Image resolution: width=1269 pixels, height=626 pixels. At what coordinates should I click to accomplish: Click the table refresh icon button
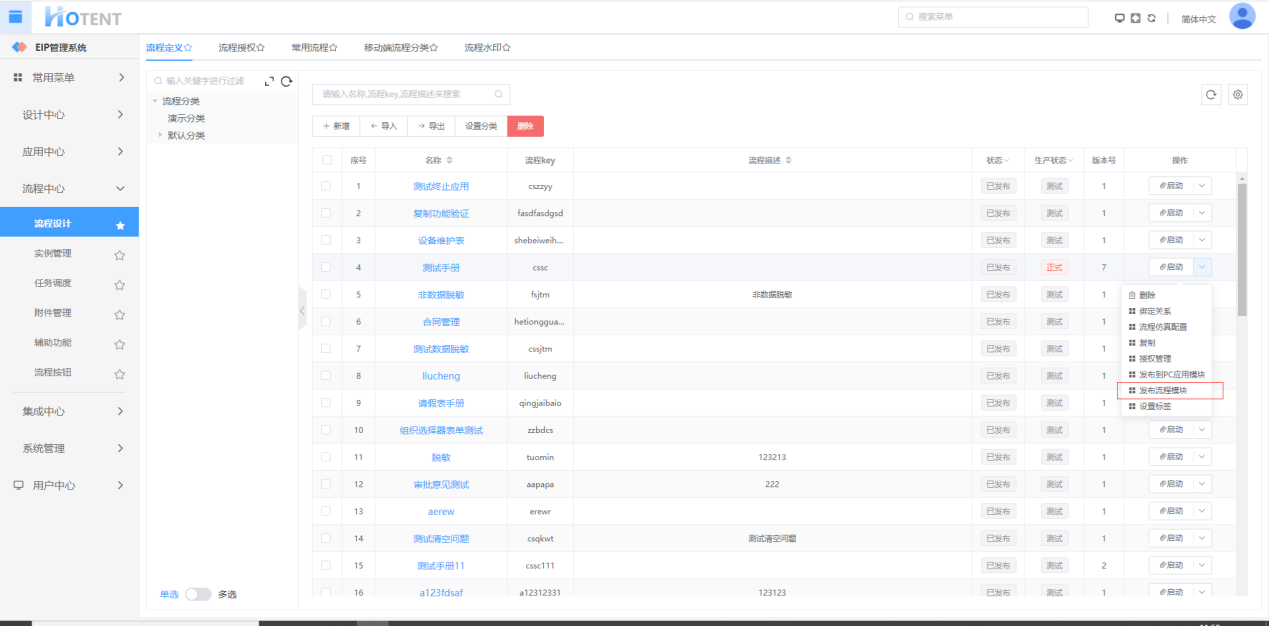pyautogui.click(x=1211, y=94)
